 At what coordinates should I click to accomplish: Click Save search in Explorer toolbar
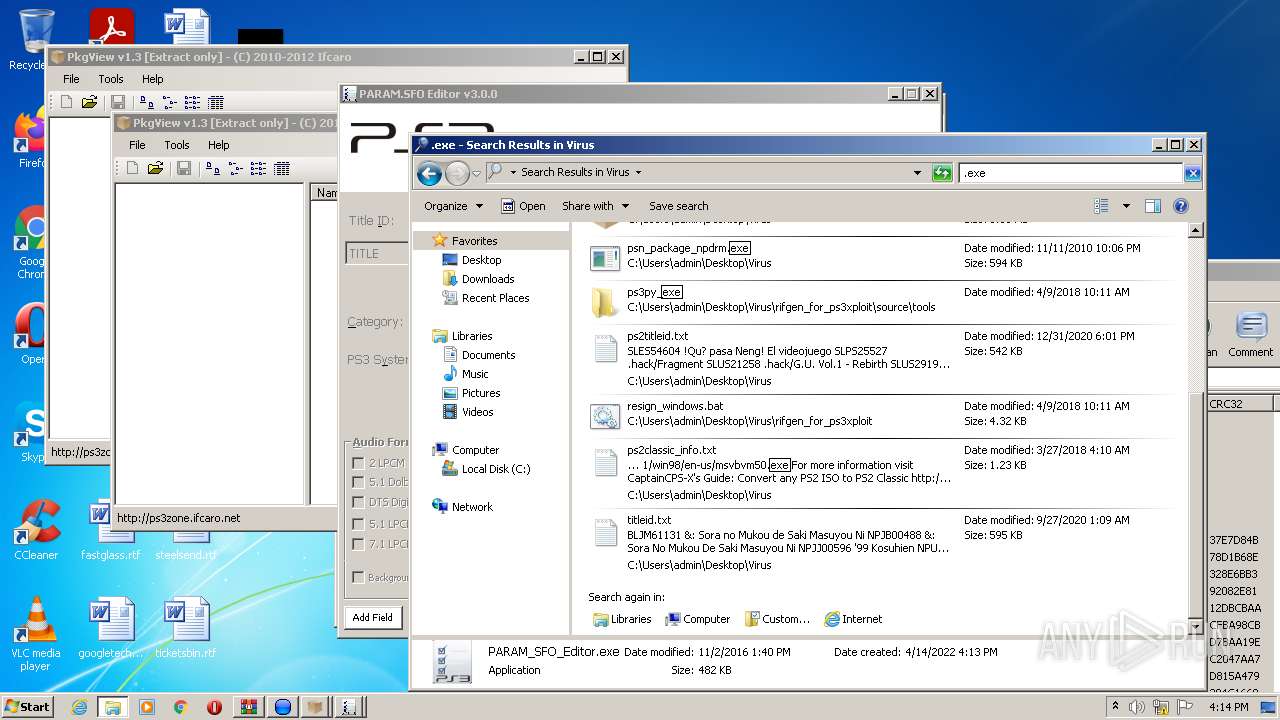click(x=678, y=206)
